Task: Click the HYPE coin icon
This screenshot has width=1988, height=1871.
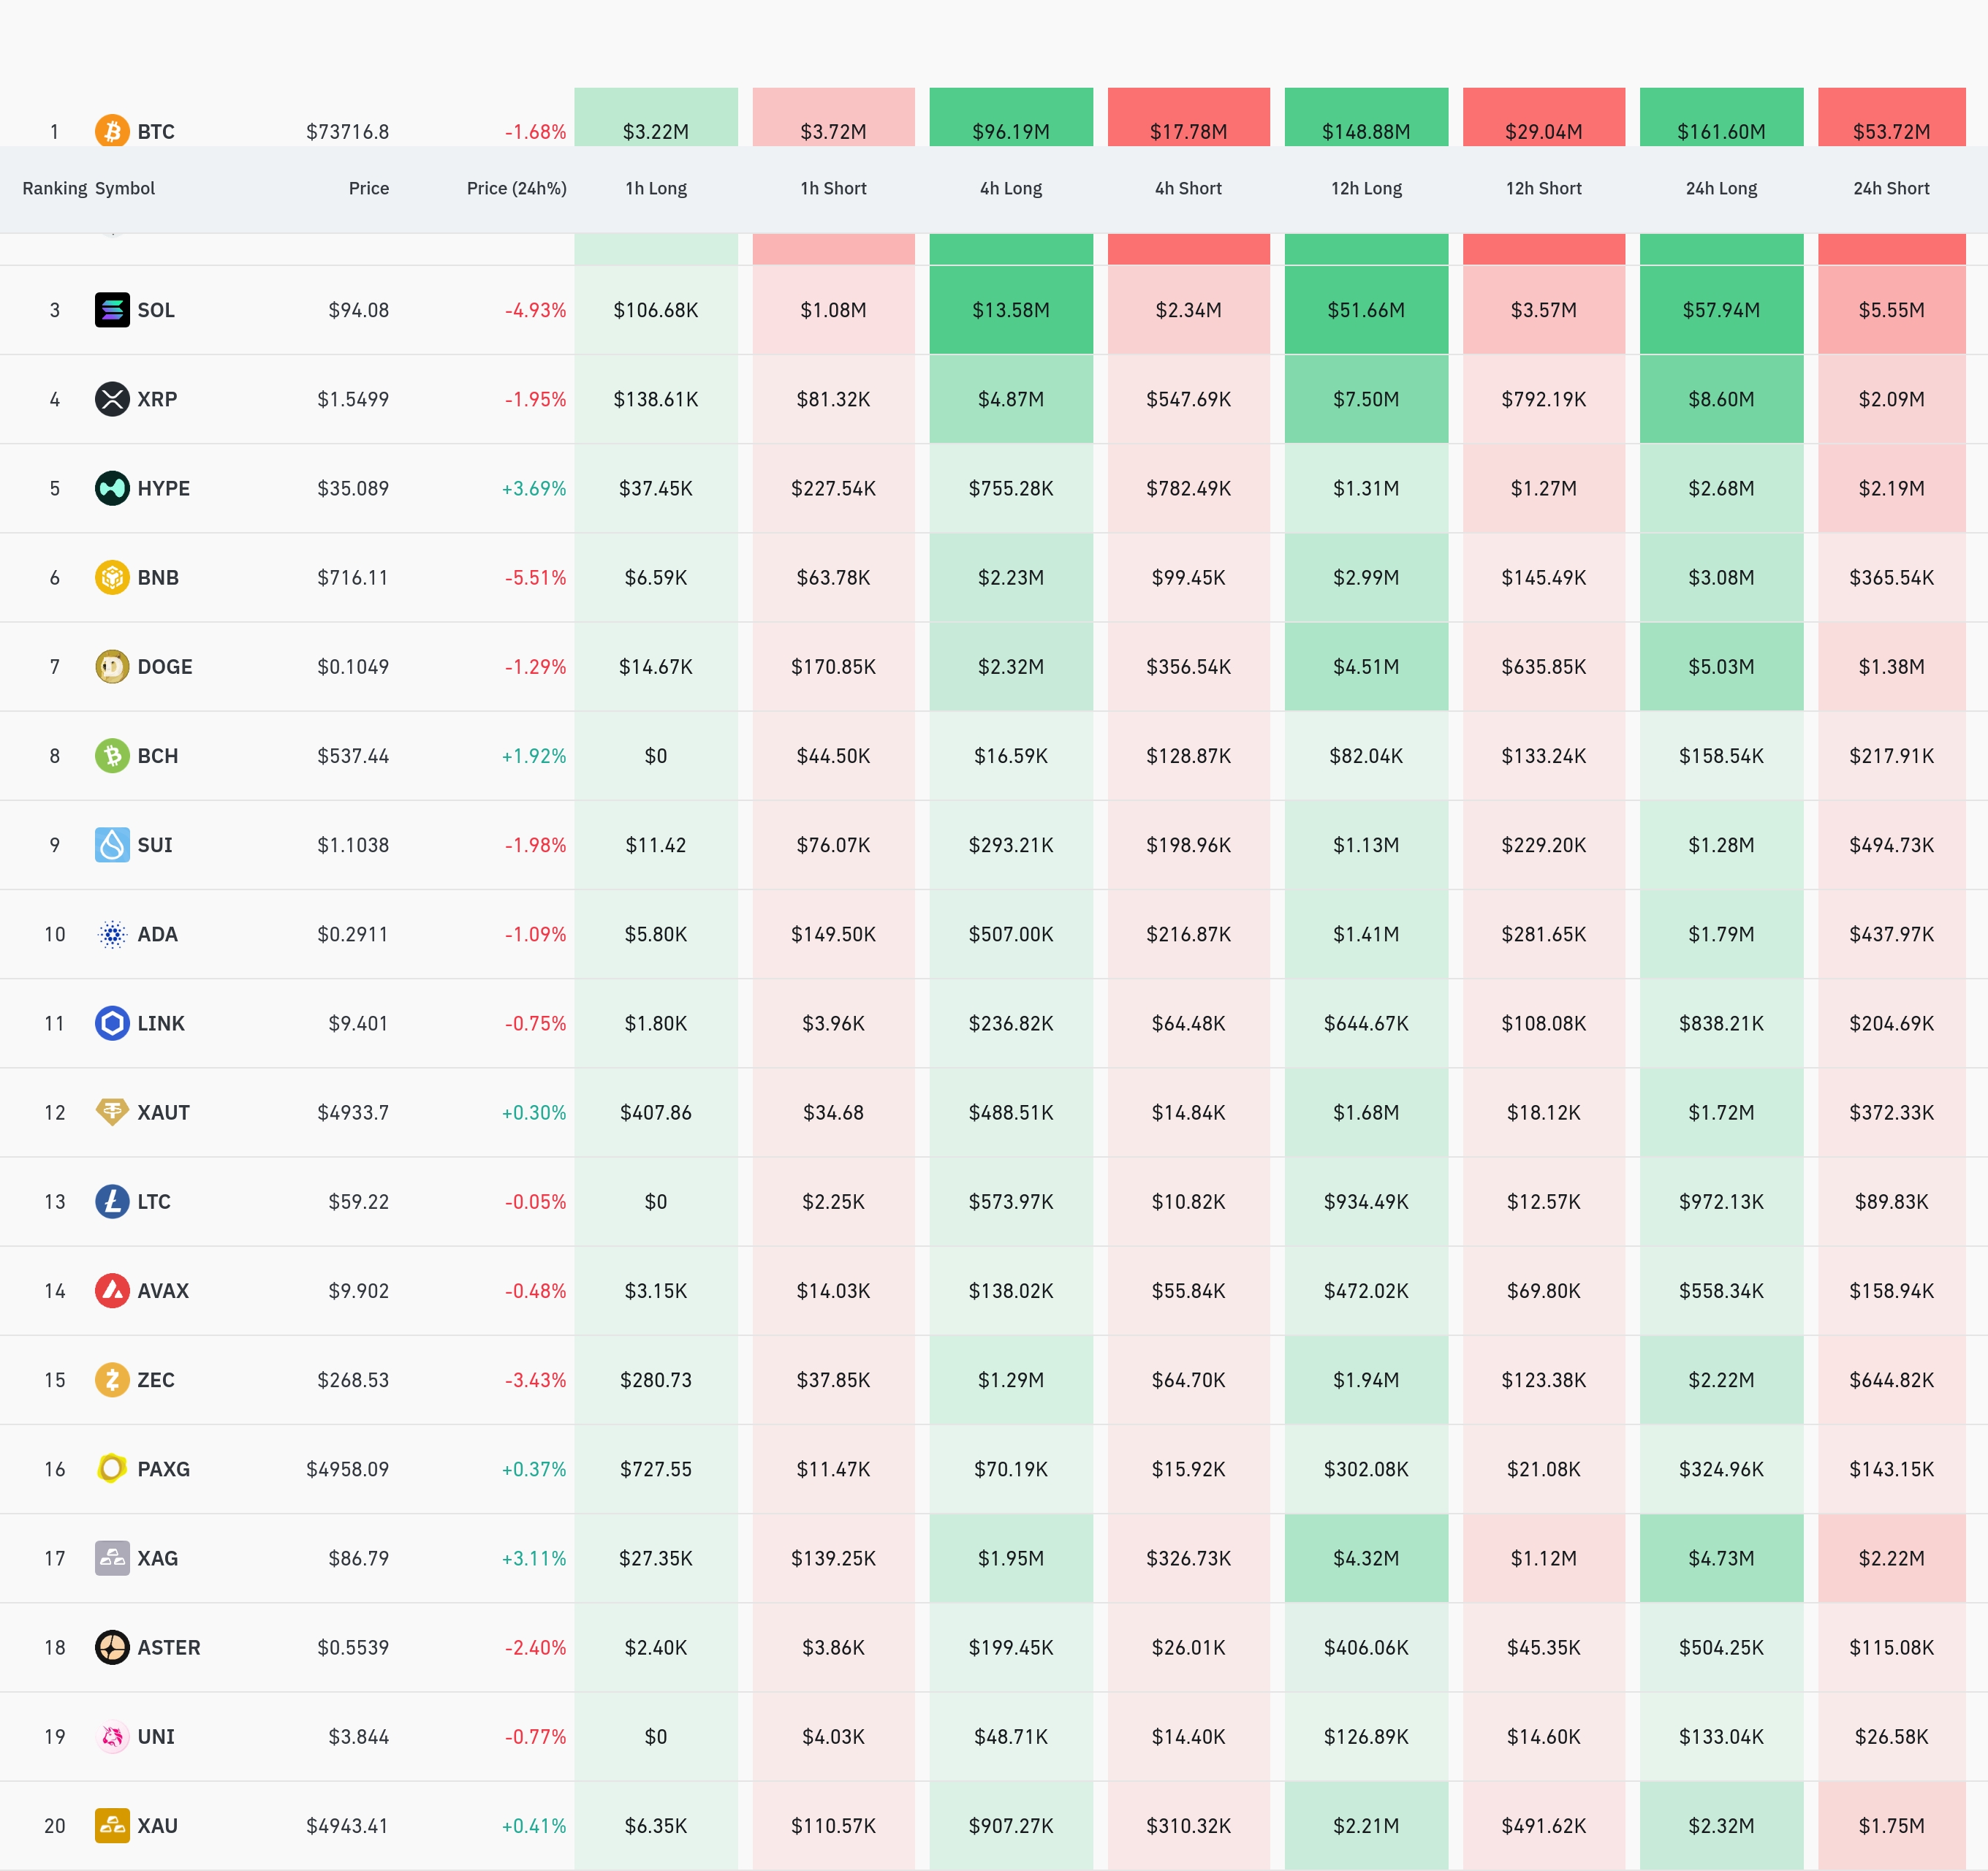Action: 112,488
